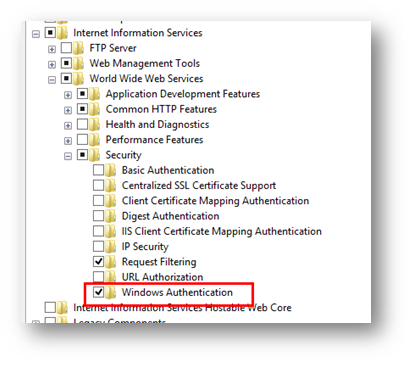The height and width of the screenshot is (365, 413).
Task: Click Hostable Web Core folder icon
Action: [62, 307]
